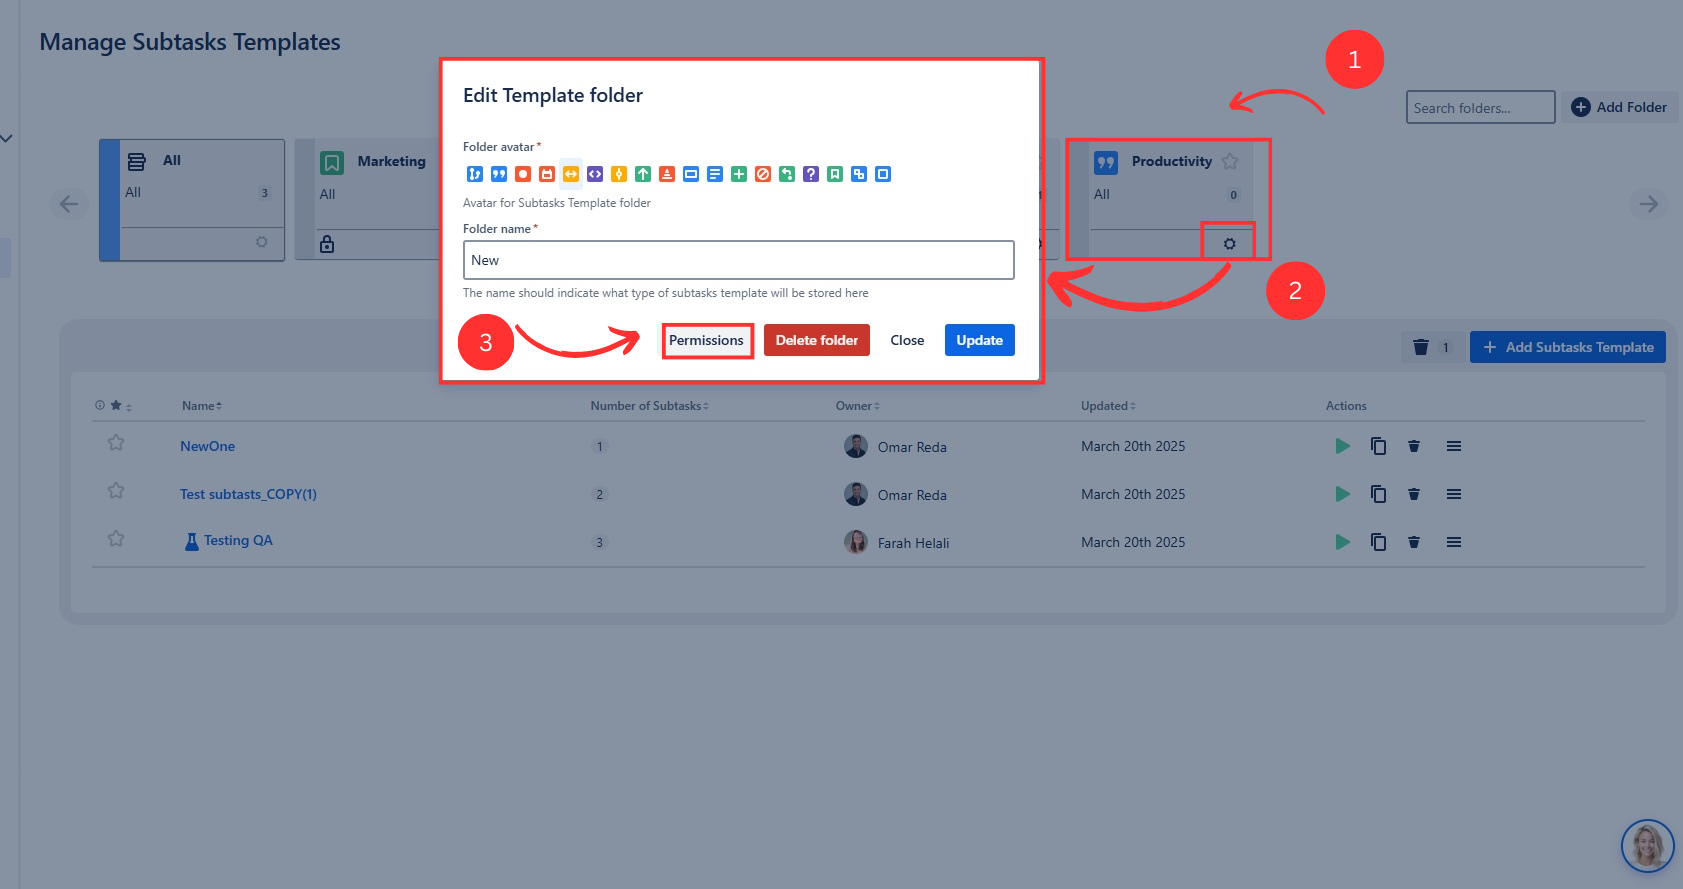
Task: Sort templates by Updated column
Action: [1107, 406]
